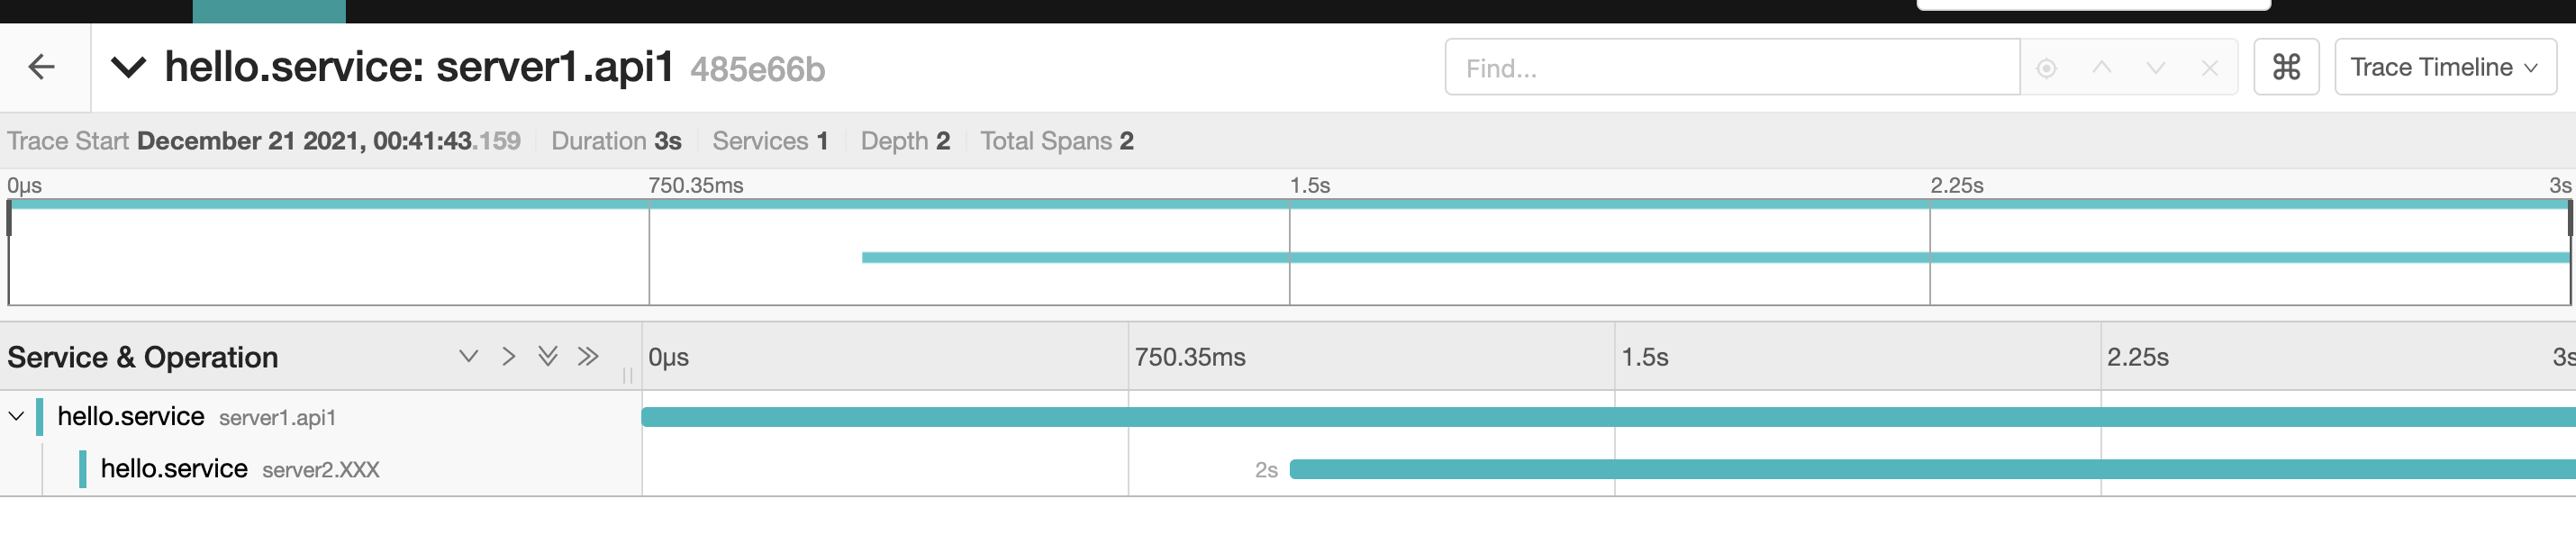Jump to previous search result arrow

2101,68
